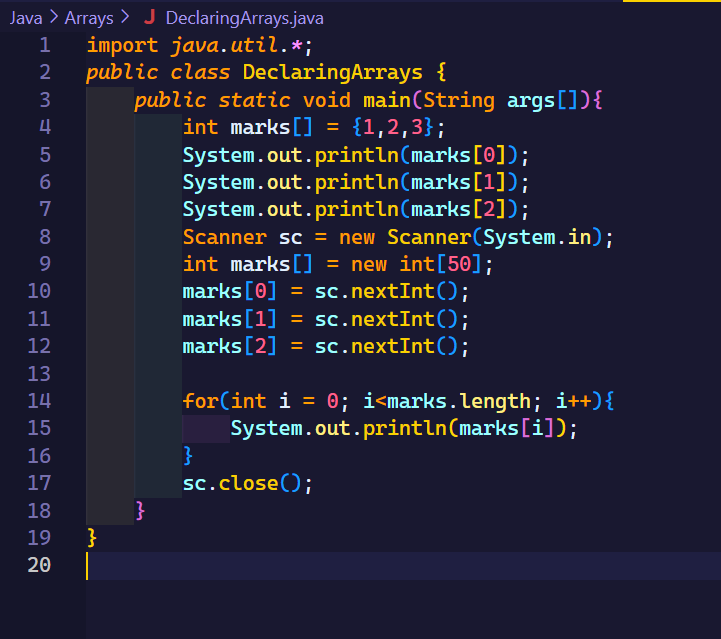Image resolution: width=721 pixels, height=639 pixels.
Task: Click 'marks[2]' inside println on line 7
Action: 458,210
